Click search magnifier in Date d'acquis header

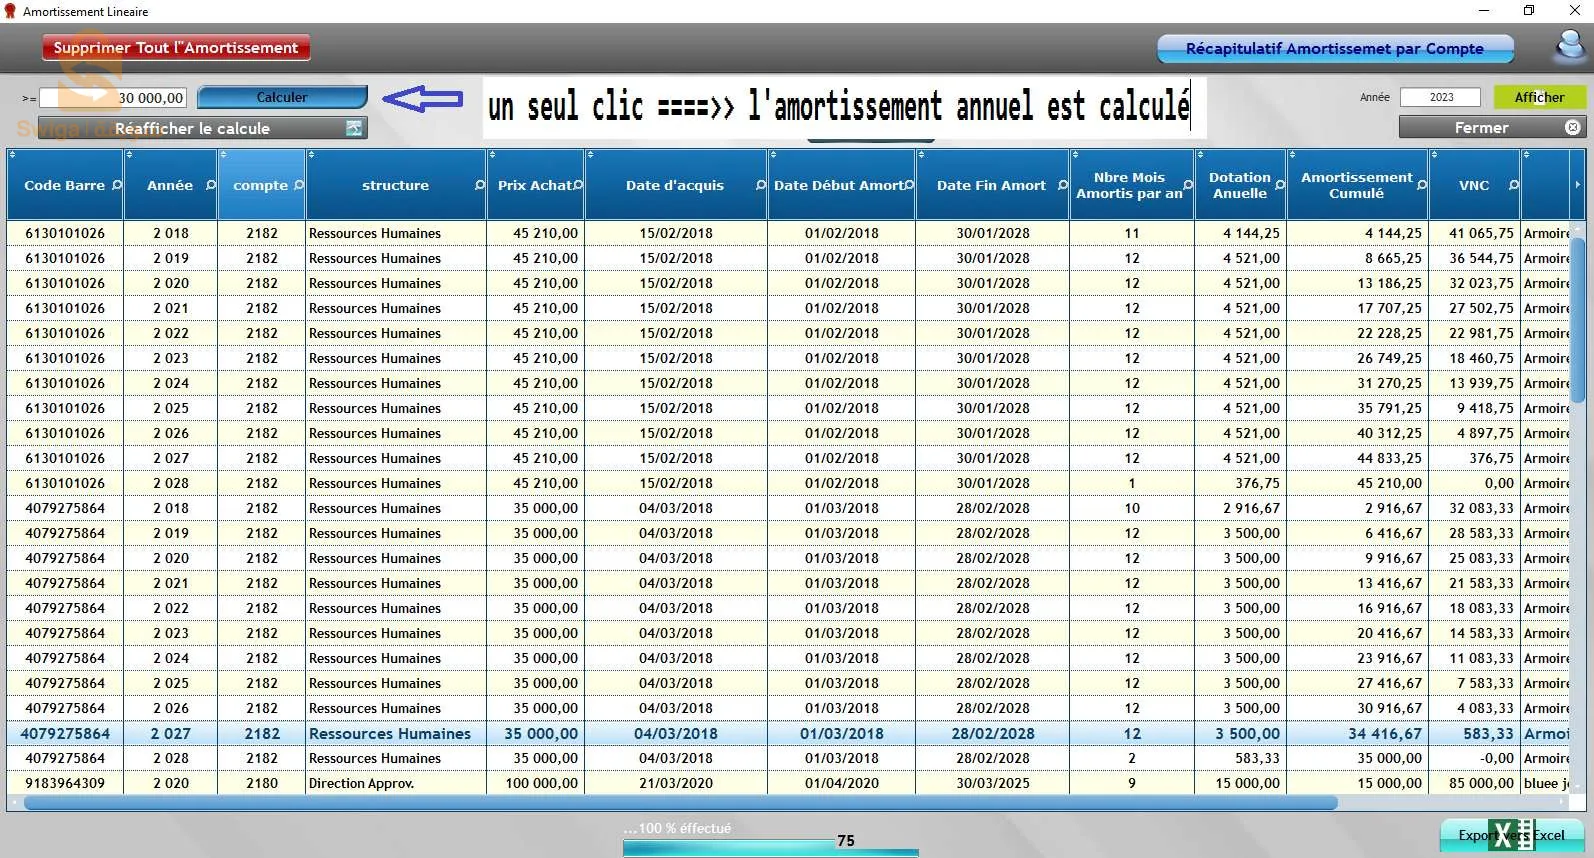click(761, 185)
